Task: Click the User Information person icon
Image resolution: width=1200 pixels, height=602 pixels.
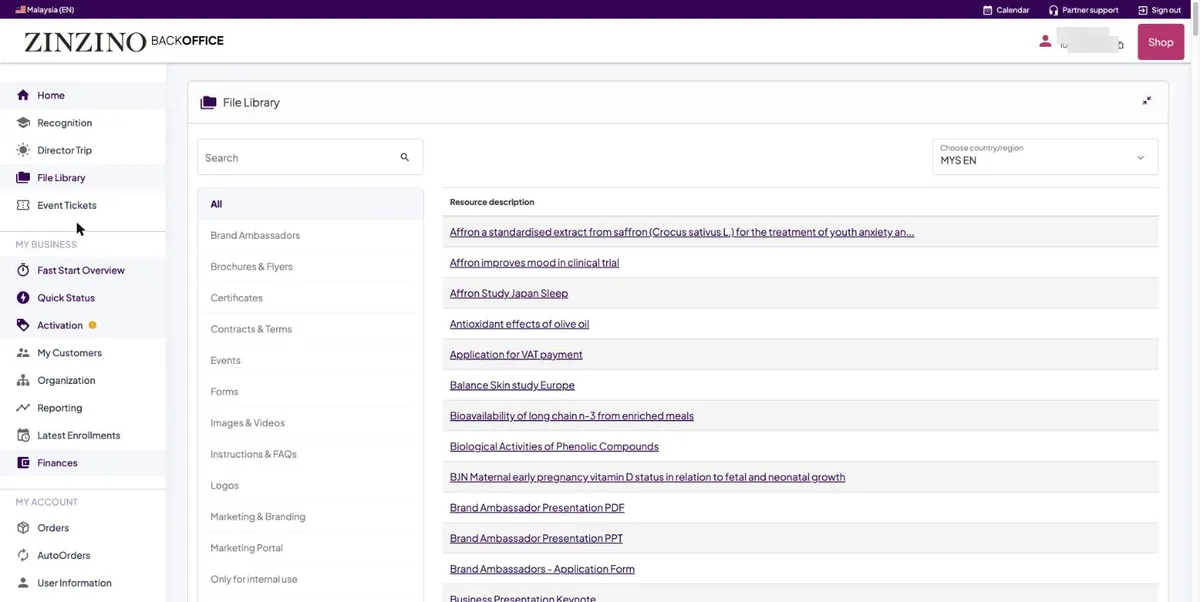Action: tap(23, 583)
